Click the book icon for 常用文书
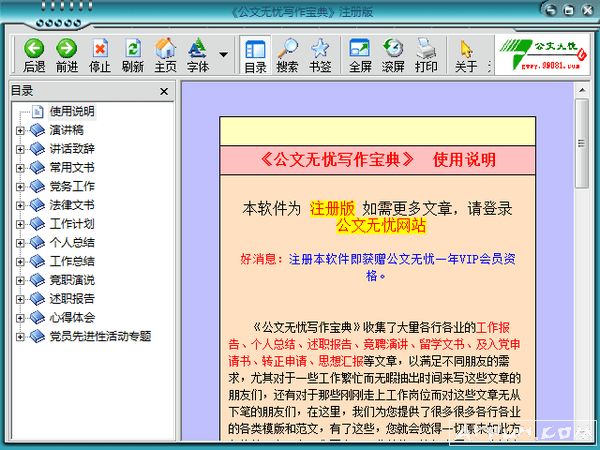600x450 pixels. tap(37, 168)
